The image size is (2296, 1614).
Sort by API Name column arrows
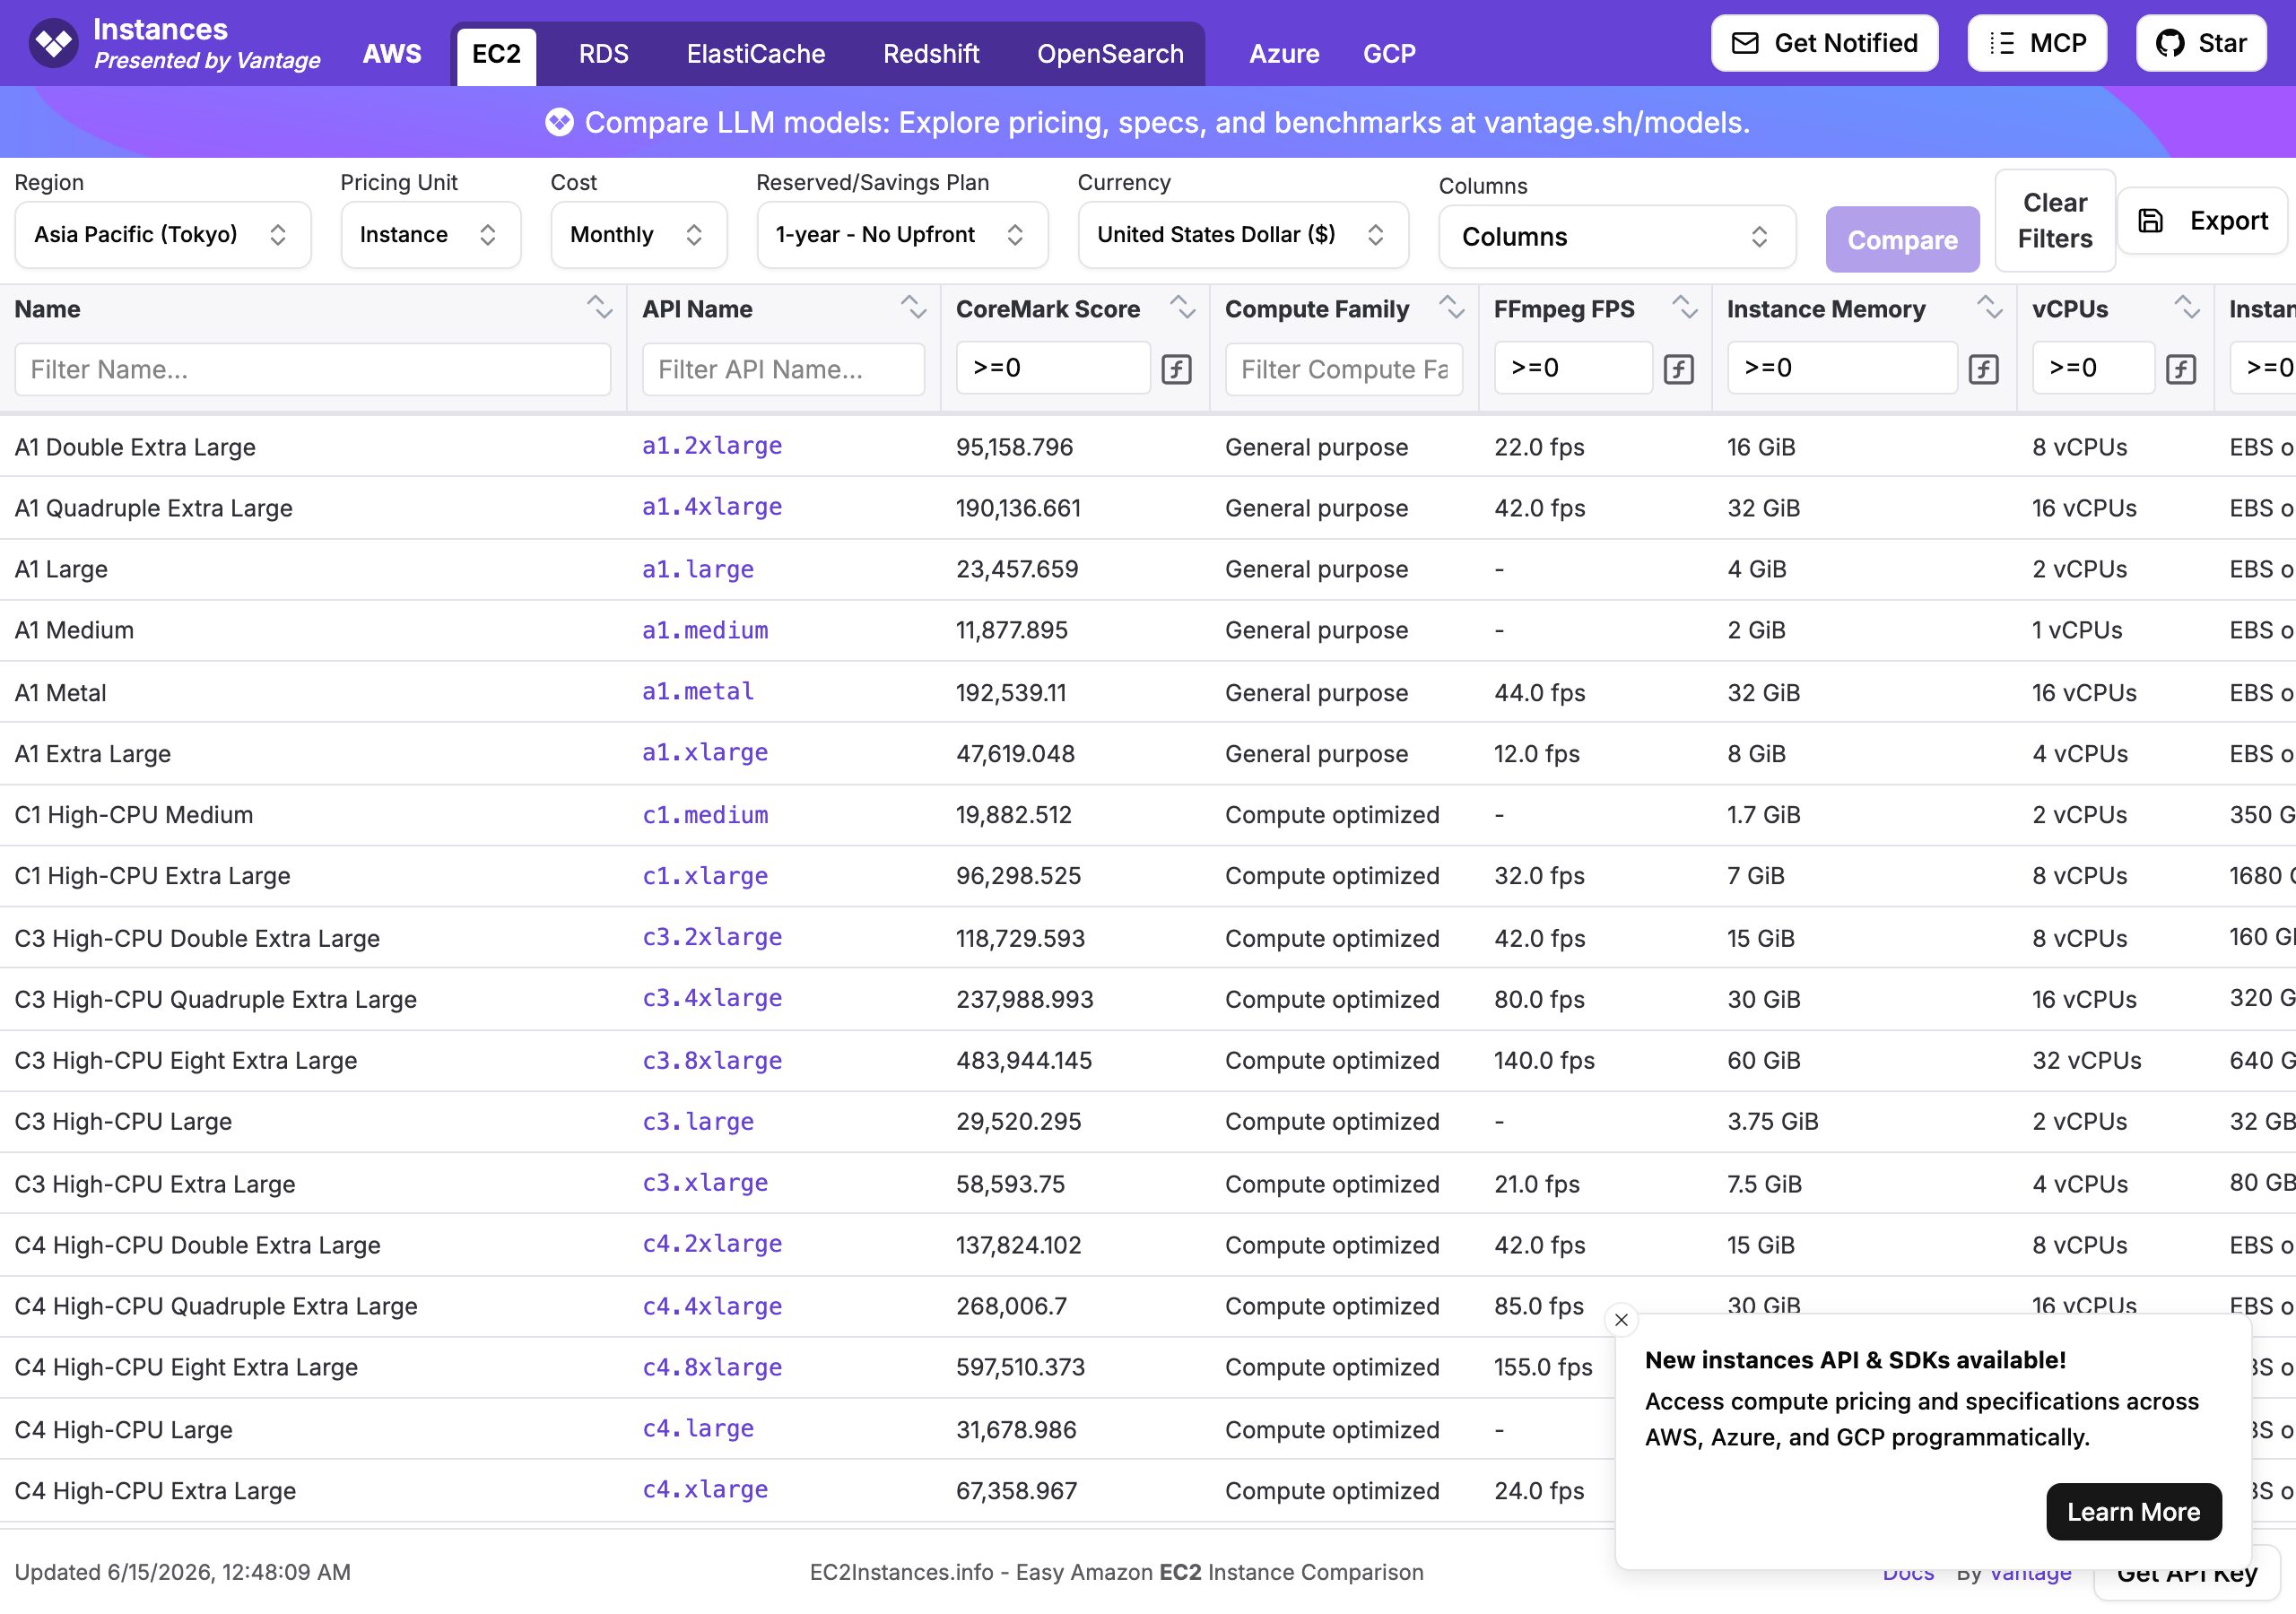pos(913,308)
